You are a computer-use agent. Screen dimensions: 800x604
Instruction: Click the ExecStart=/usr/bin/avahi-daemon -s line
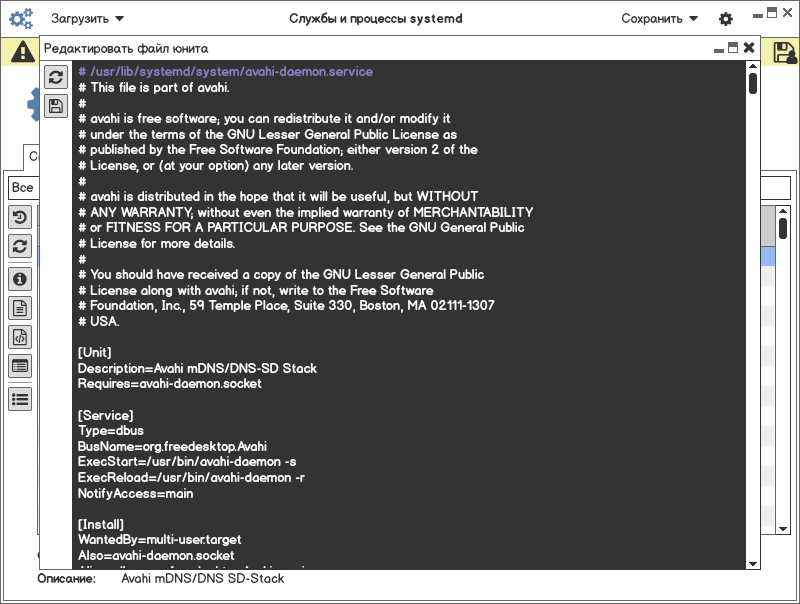click(x=187, y=462)
